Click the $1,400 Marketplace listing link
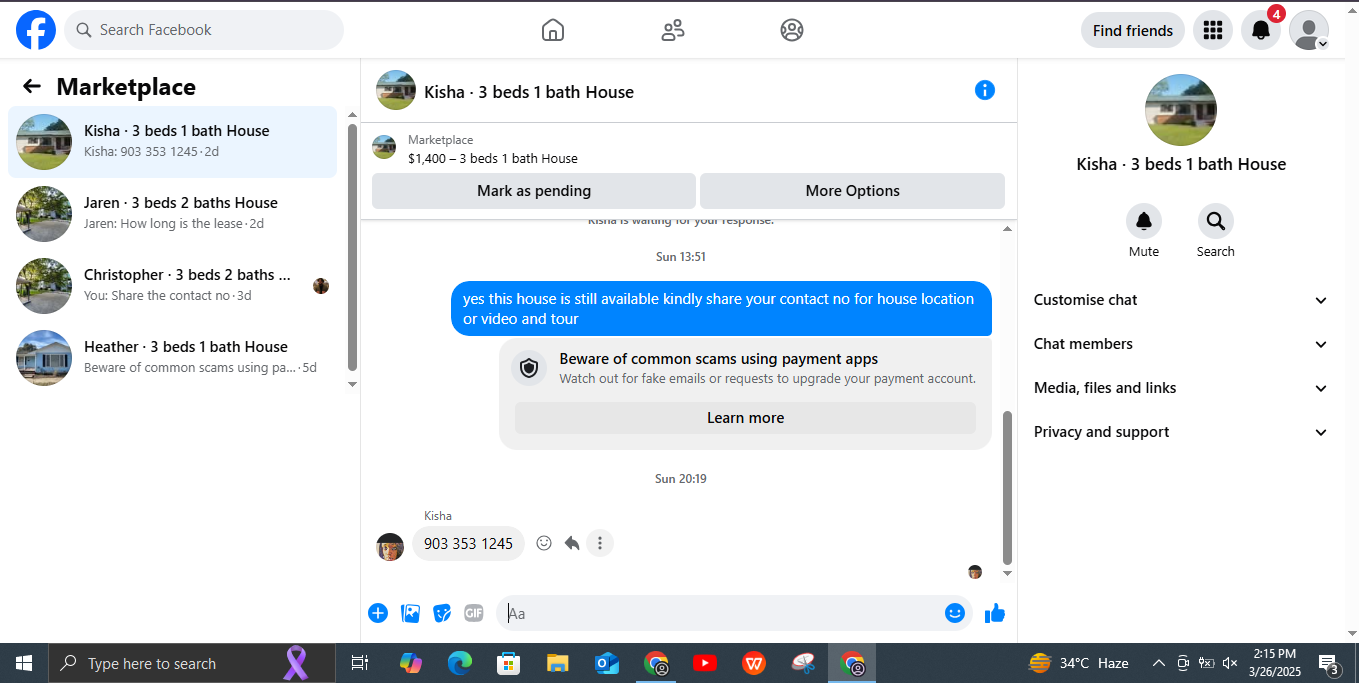This screenshot has height=683, width=1359. pyautogui.click(x=492, y=158)
